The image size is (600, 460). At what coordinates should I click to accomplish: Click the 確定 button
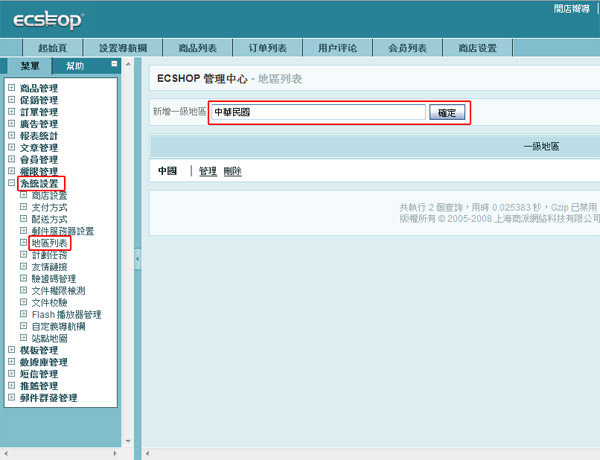[x=447, y=113]
